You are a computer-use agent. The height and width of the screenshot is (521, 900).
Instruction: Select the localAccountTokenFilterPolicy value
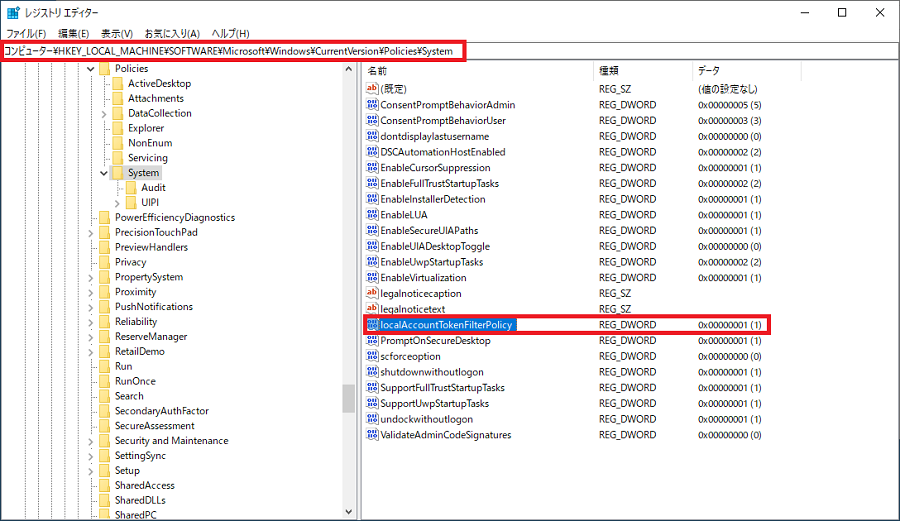[448, 325]
